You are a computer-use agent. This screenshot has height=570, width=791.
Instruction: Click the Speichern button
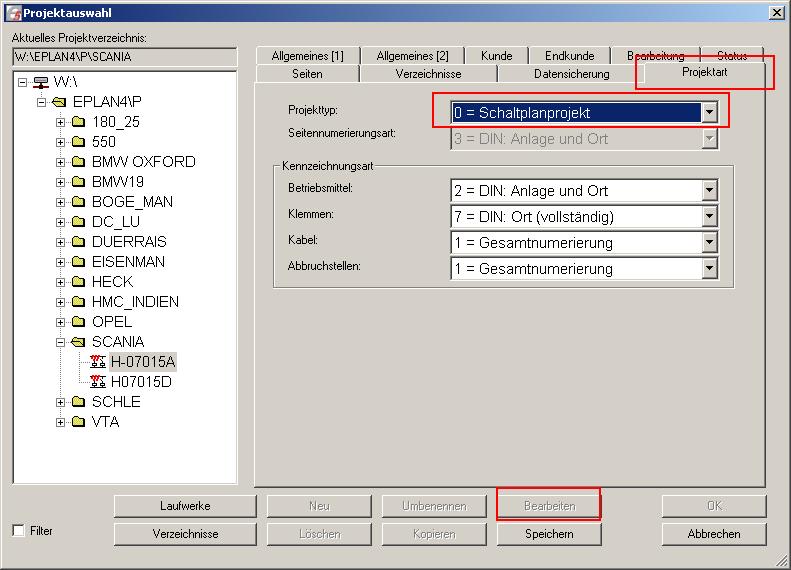(x=549, y=534)
